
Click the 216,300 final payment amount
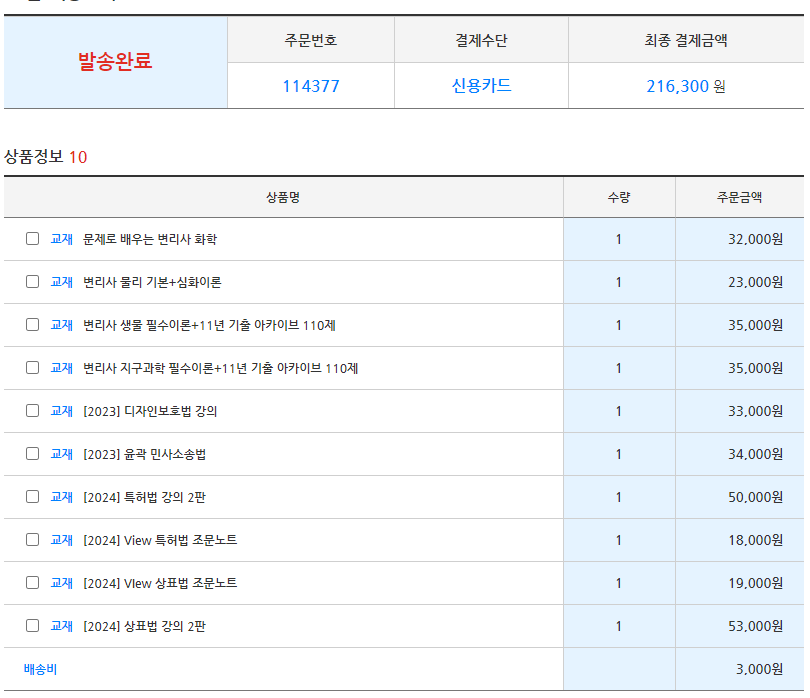677,86
